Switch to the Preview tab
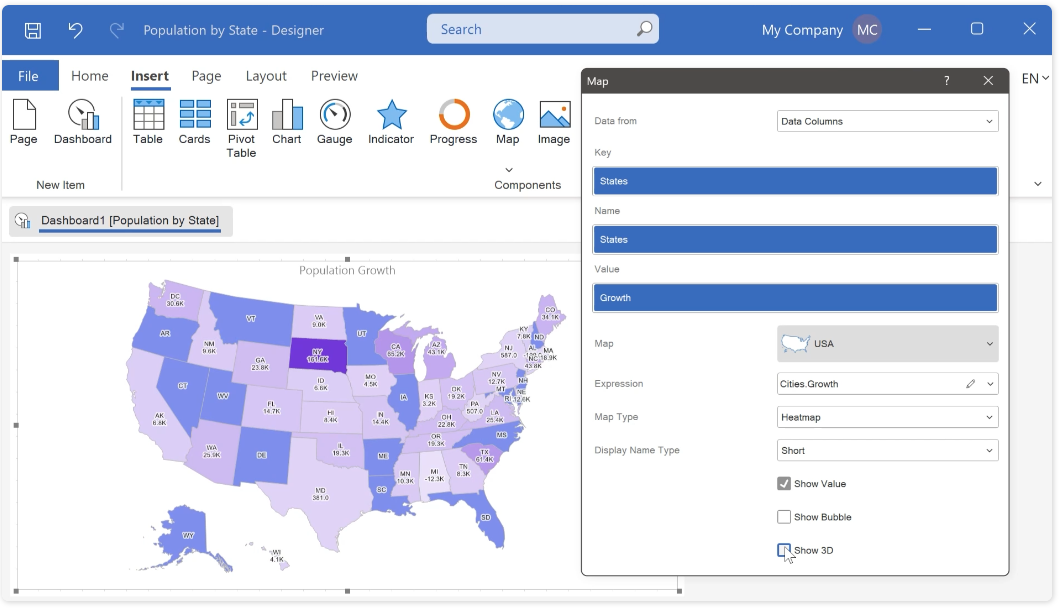The width and height of the screenshot is (1060, 610). click(334, 76)
